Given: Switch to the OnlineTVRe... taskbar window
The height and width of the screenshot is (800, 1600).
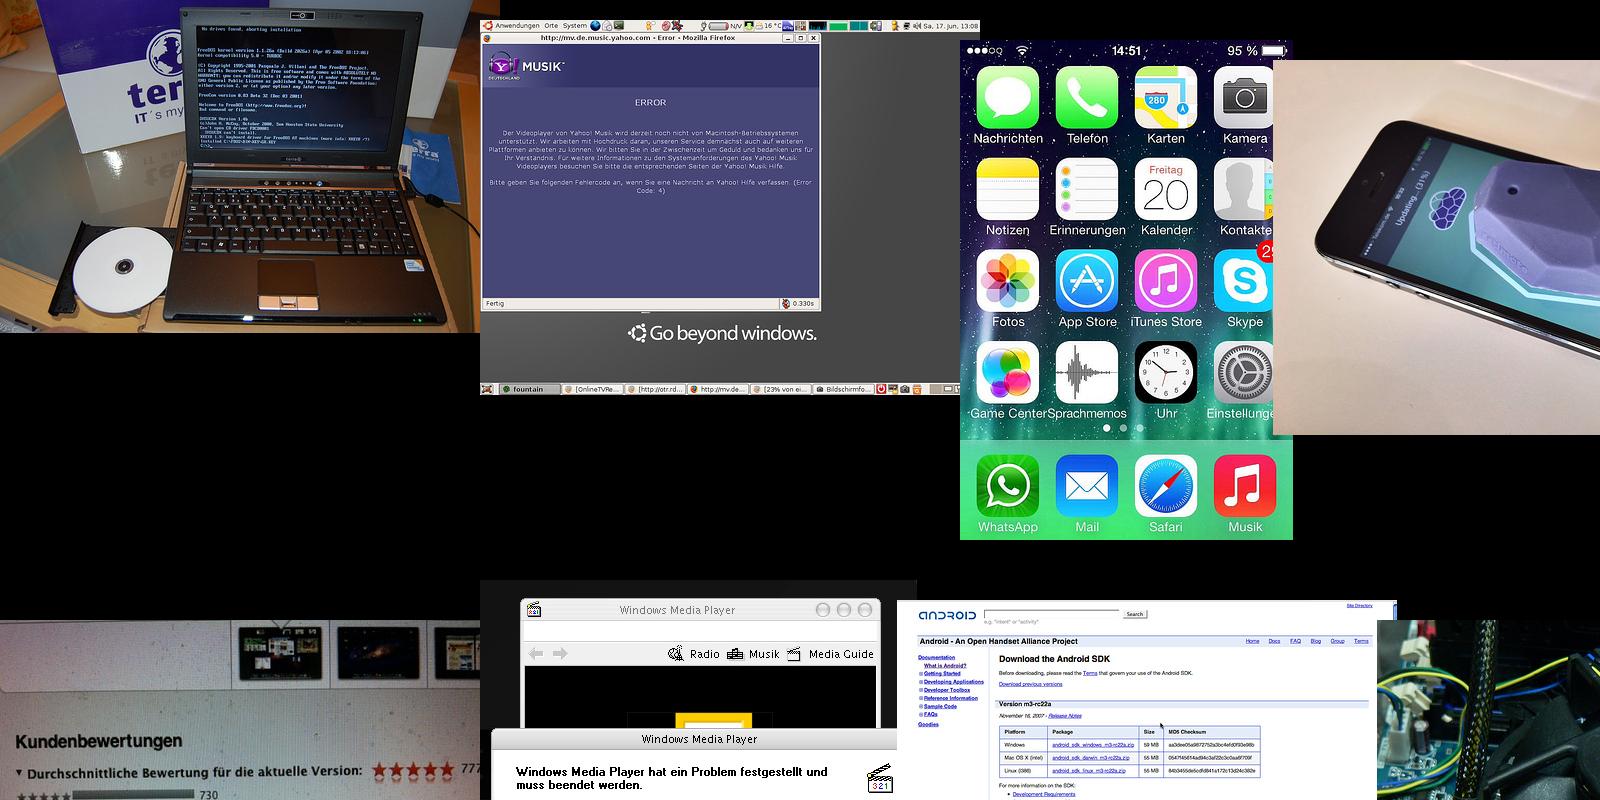Looking at the screenshot, I should pos(593,389).
